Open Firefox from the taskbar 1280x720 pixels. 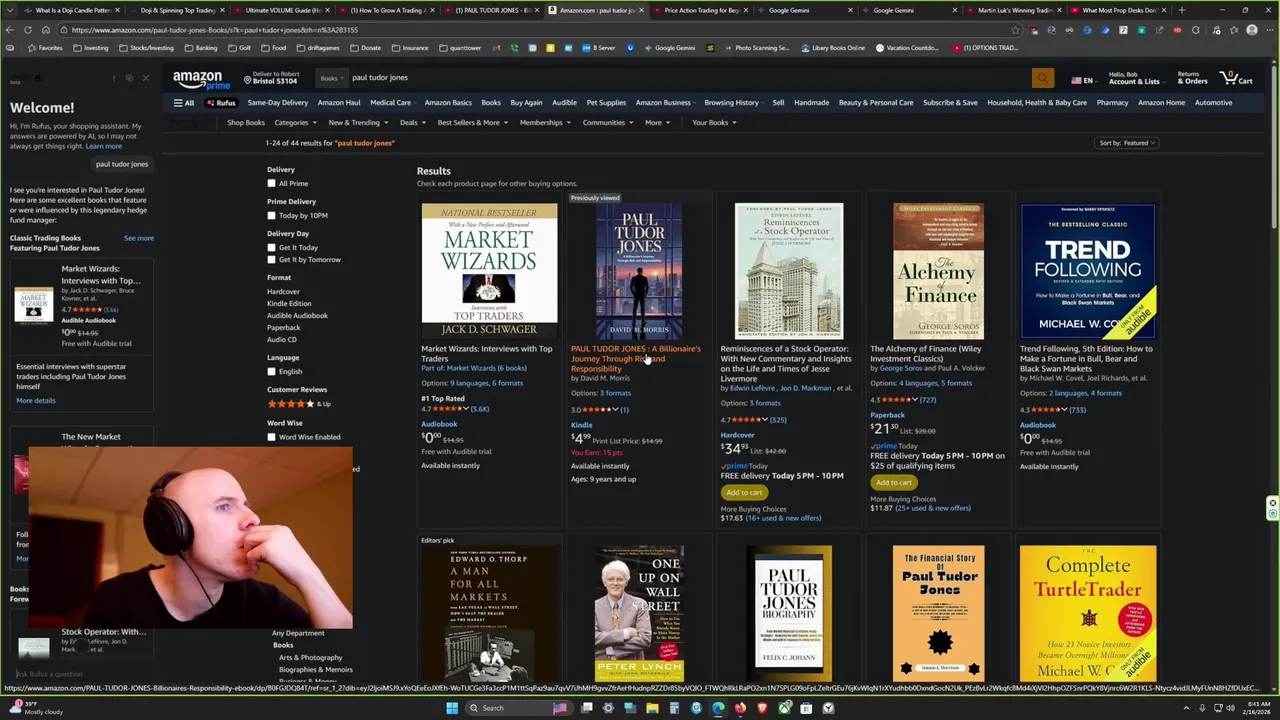click(740, 708)
